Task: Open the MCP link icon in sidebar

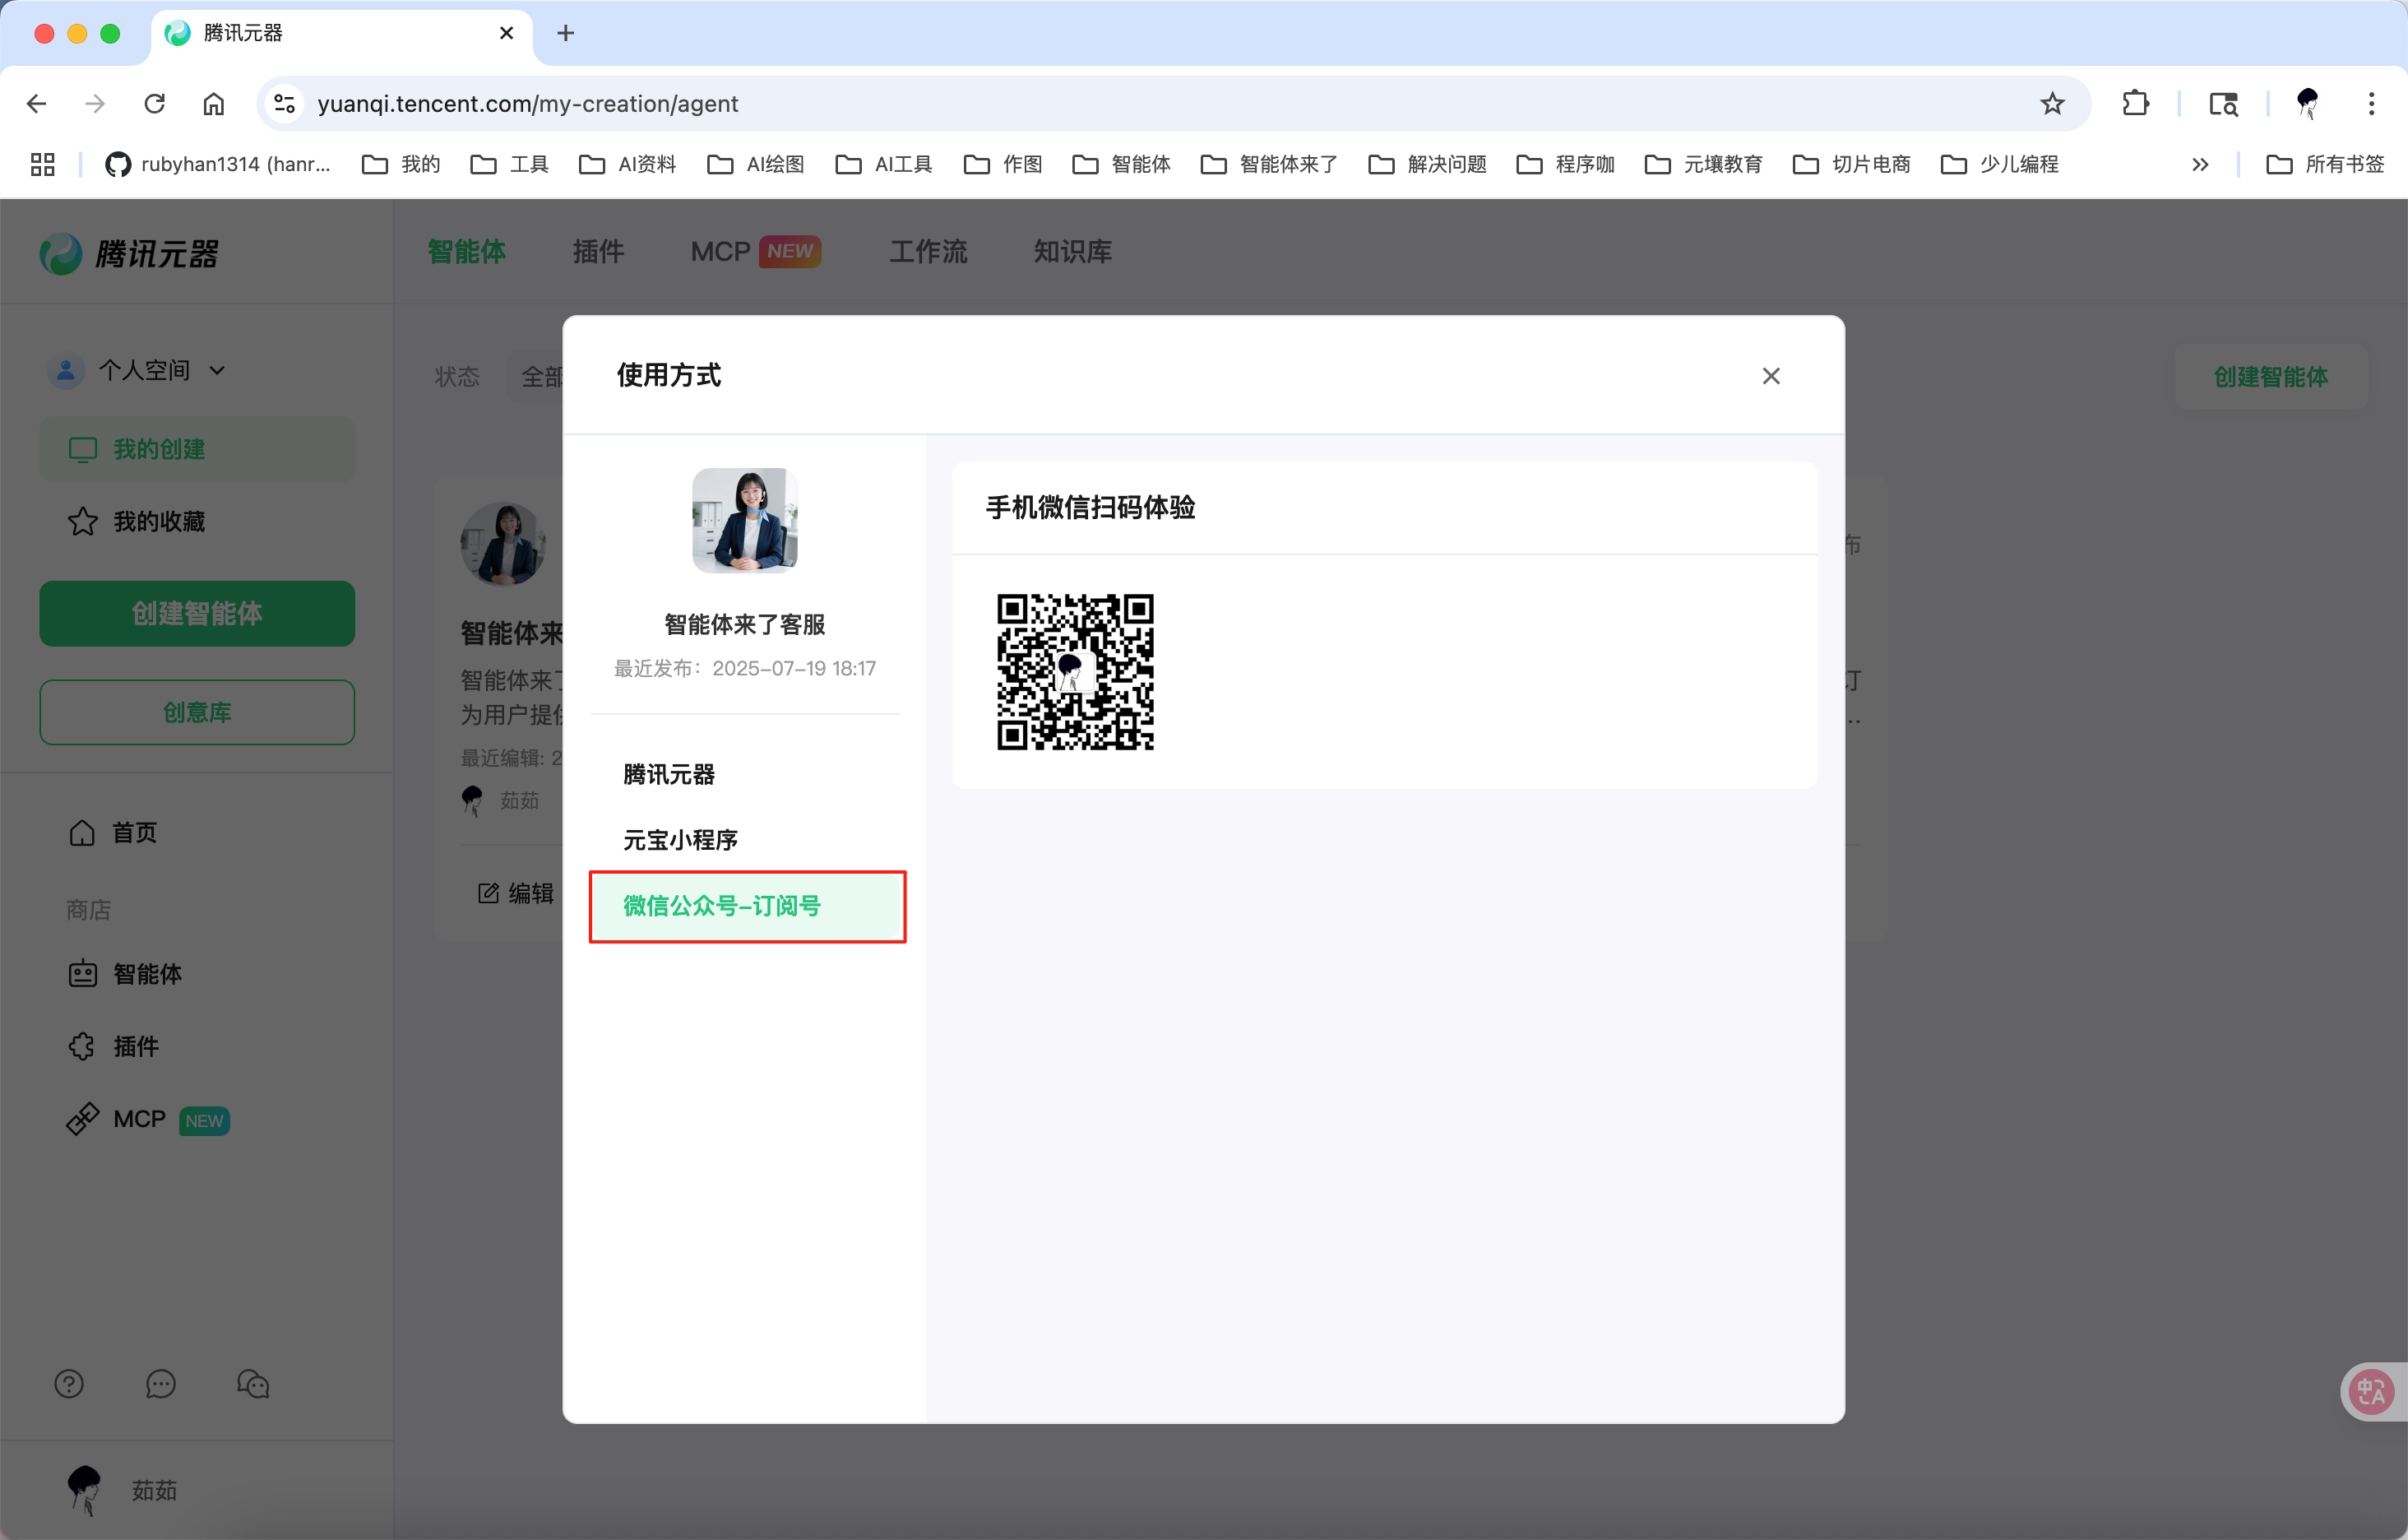Action: coord(84,1119)
